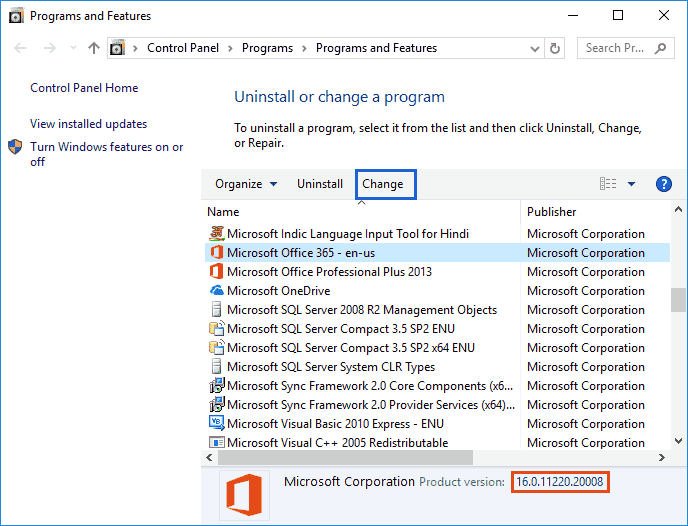Open Control Panel Home link
This screenshot has height=526, width=688.
coord(84,88)
